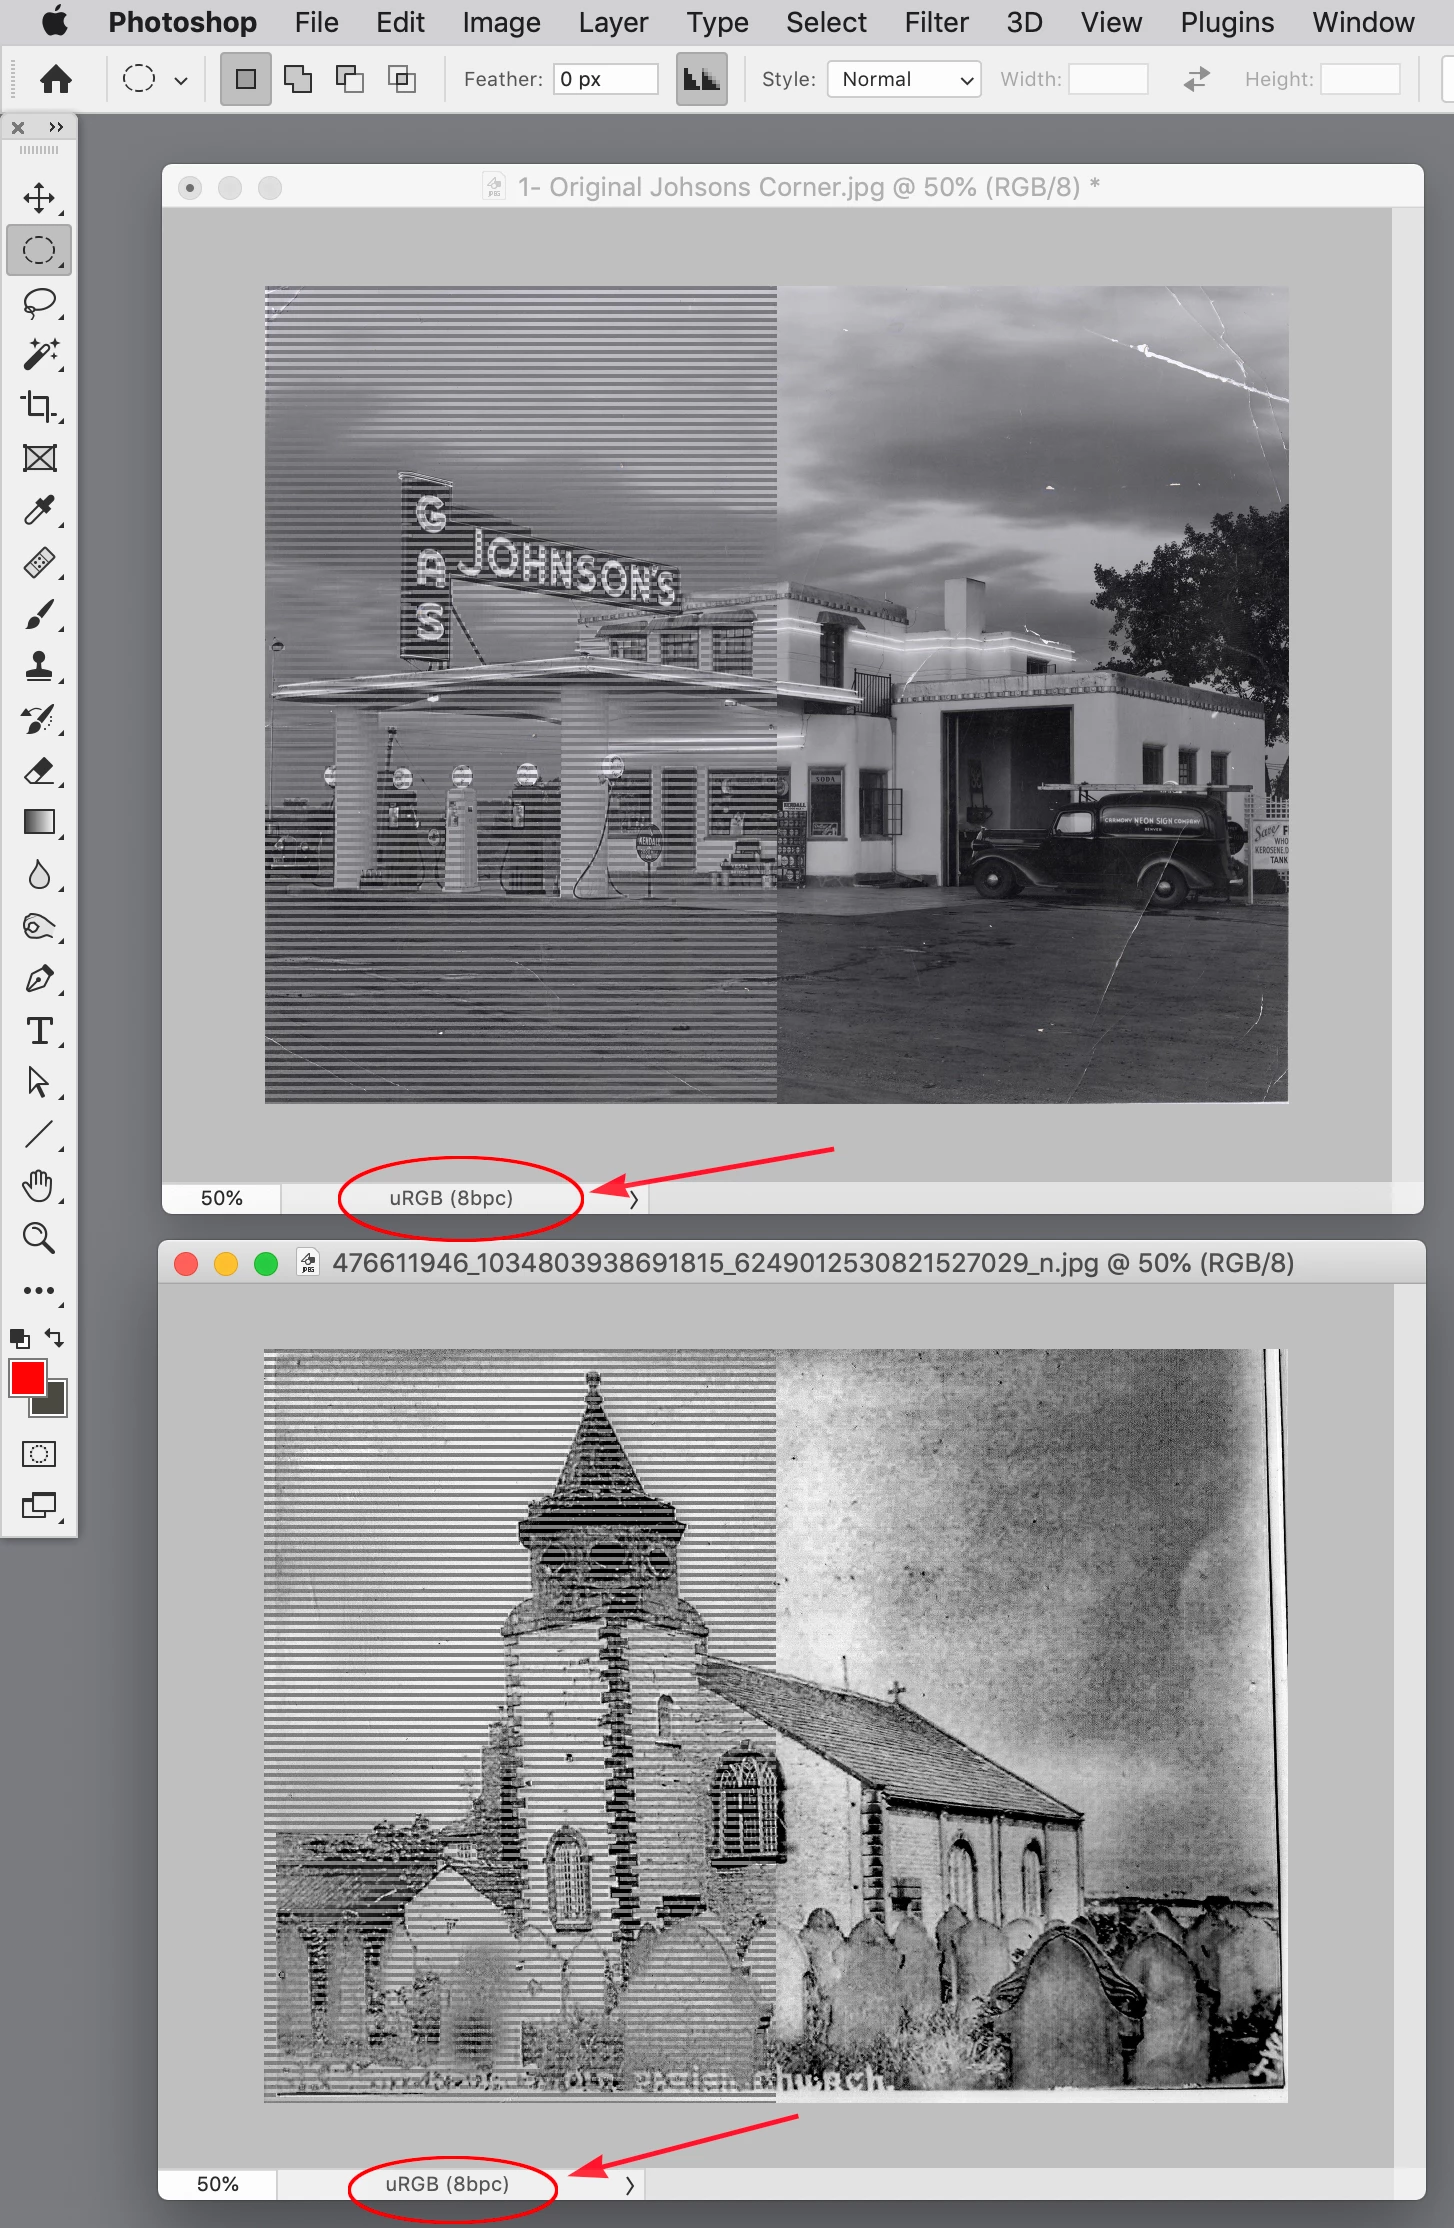Open the tool preset picker dropdown
1454x2228 pixels.
[154, 79]
